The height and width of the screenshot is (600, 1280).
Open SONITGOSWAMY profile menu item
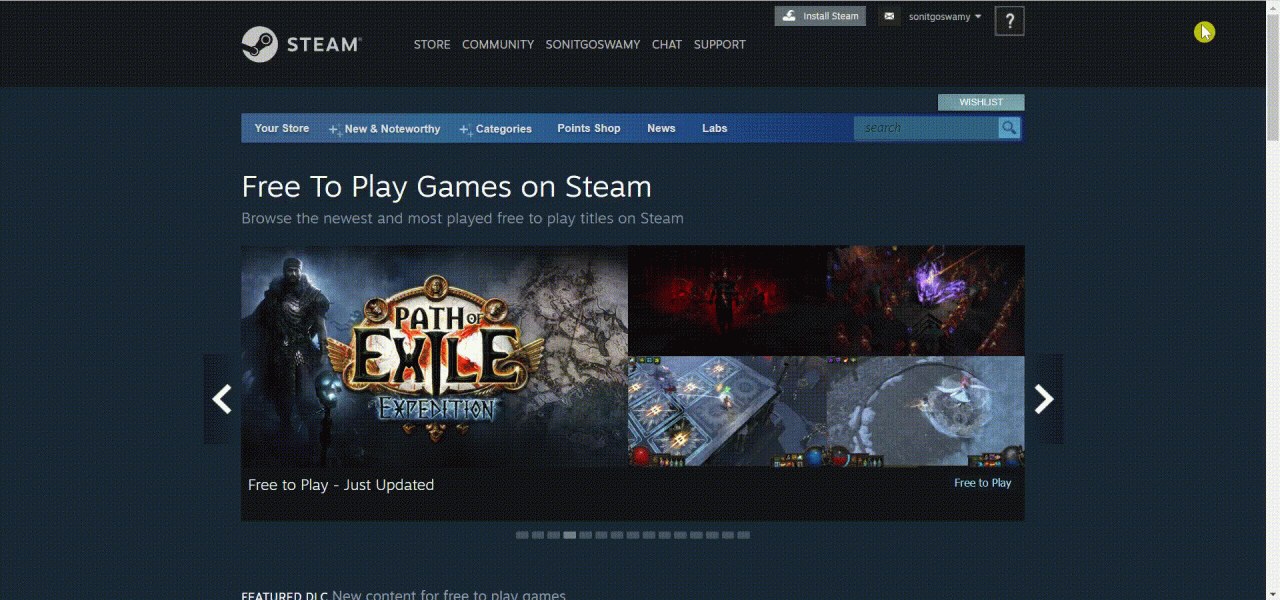[x=593, y=44]
